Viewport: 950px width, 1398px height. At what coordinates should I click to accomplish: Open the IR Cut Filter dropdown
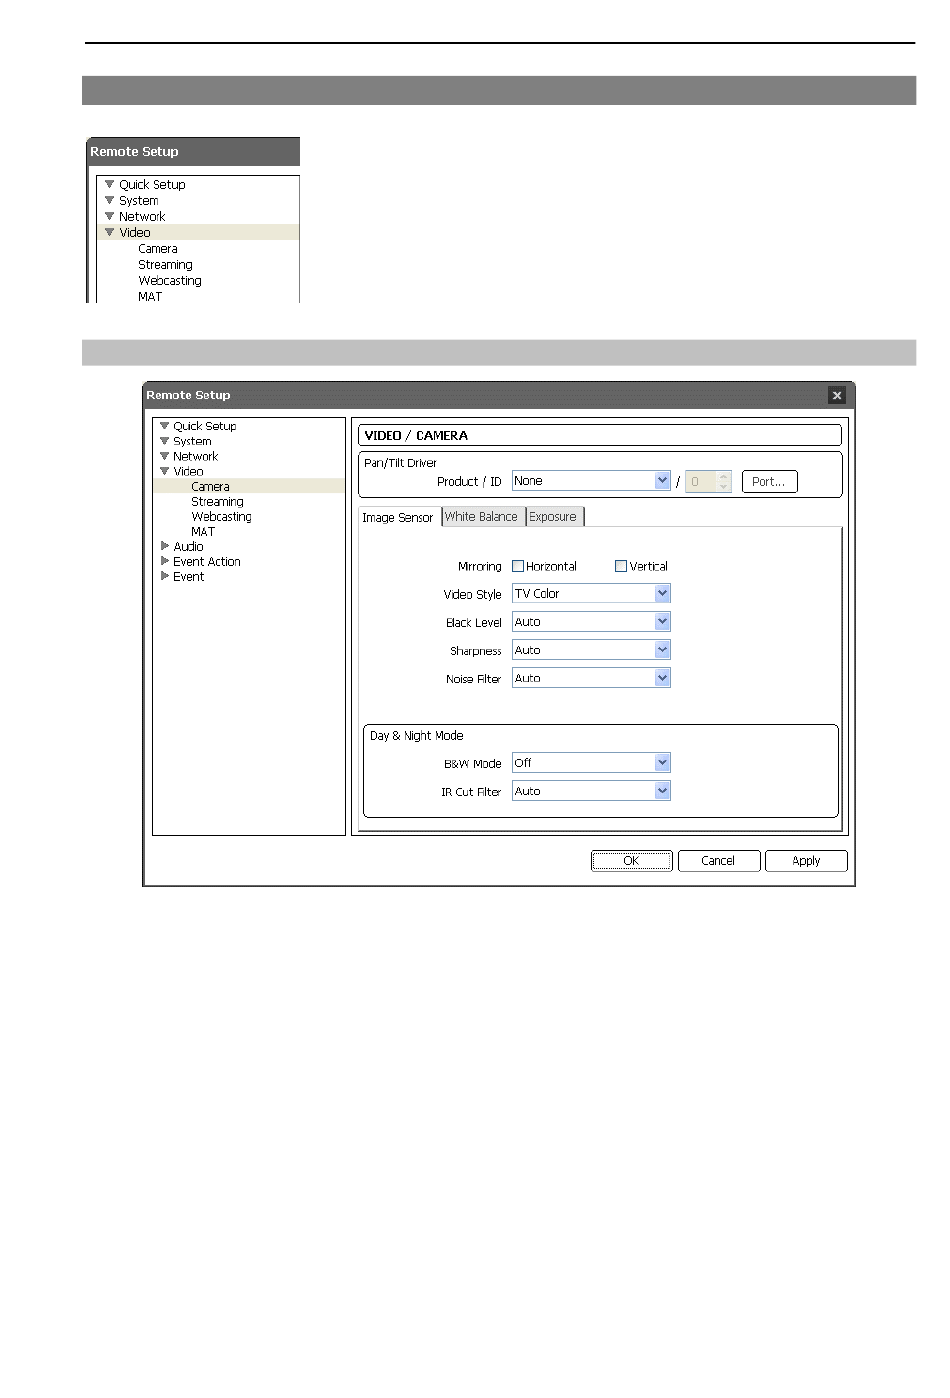click(x=591, y=791)
